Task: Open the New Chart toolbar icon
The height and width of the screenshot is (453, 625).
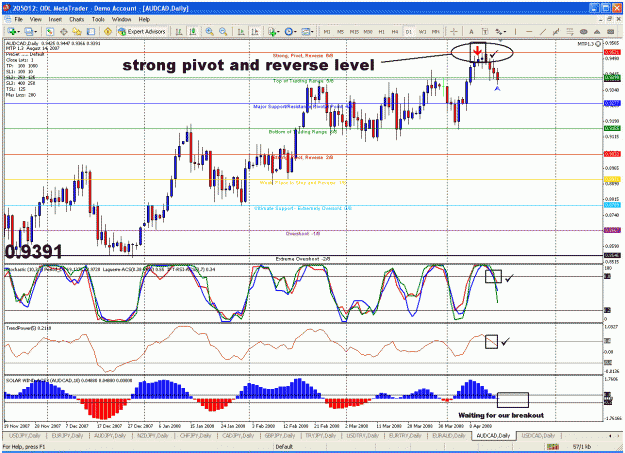Action: (x=11, y=32)
